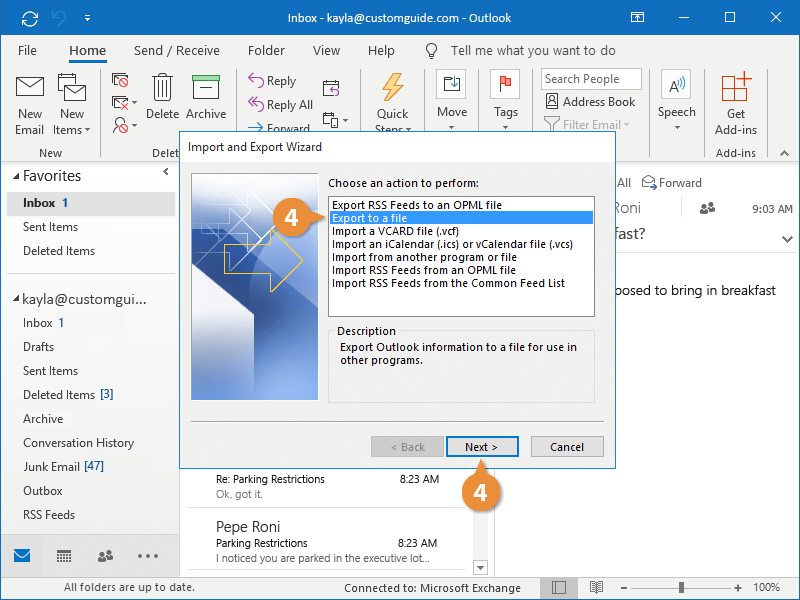Switch to Normal view status icon
Screen dimensions: 800x600
[559, 588]
